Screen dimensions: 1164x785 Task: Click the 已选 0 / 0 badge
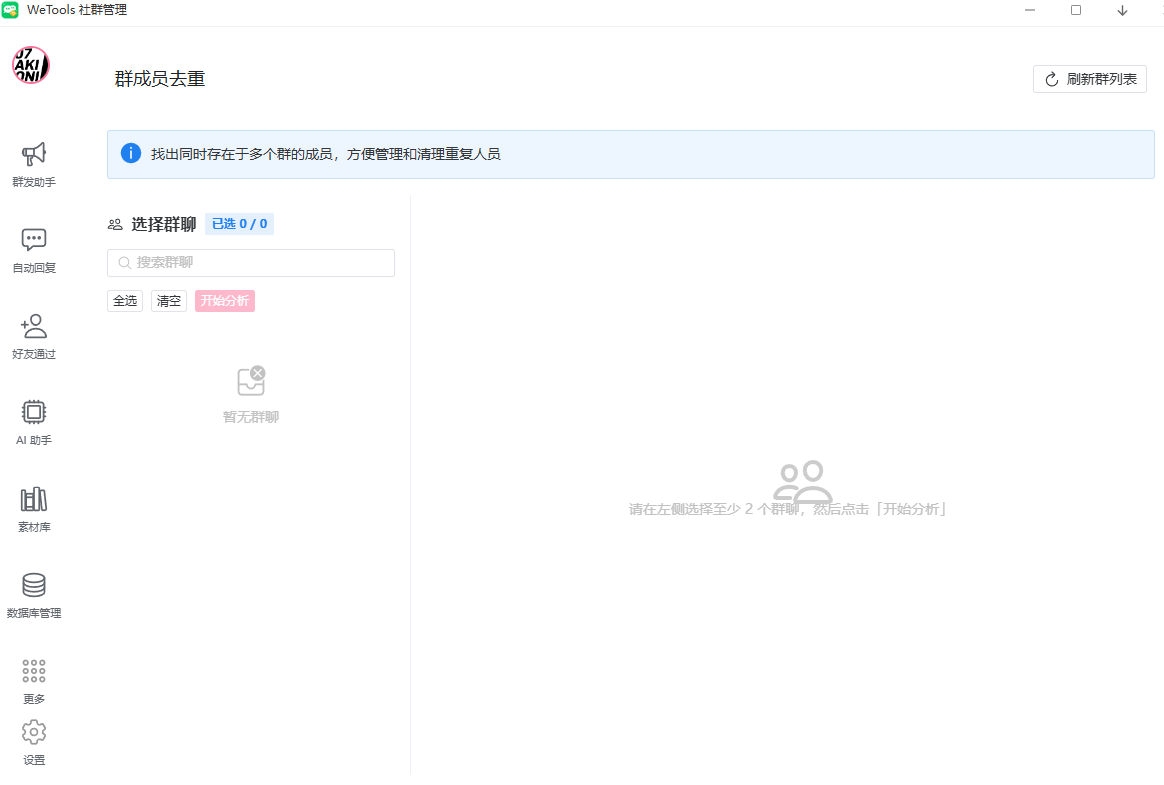pos(239,224)
